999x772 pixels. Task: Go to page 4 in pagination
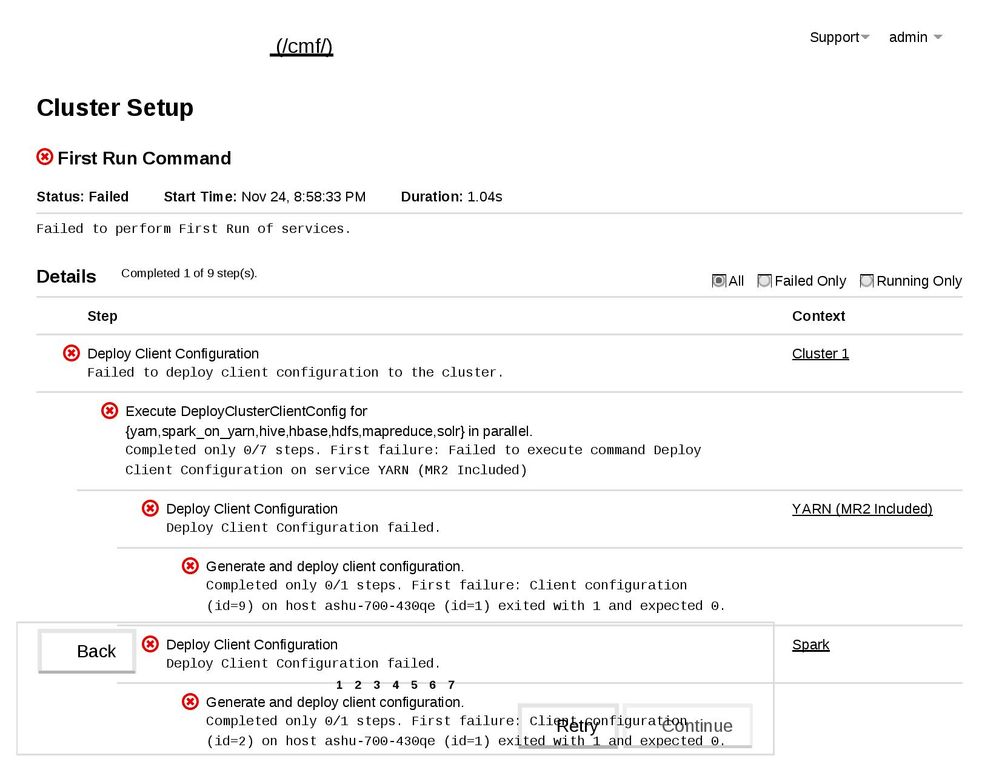click(397, 684)
